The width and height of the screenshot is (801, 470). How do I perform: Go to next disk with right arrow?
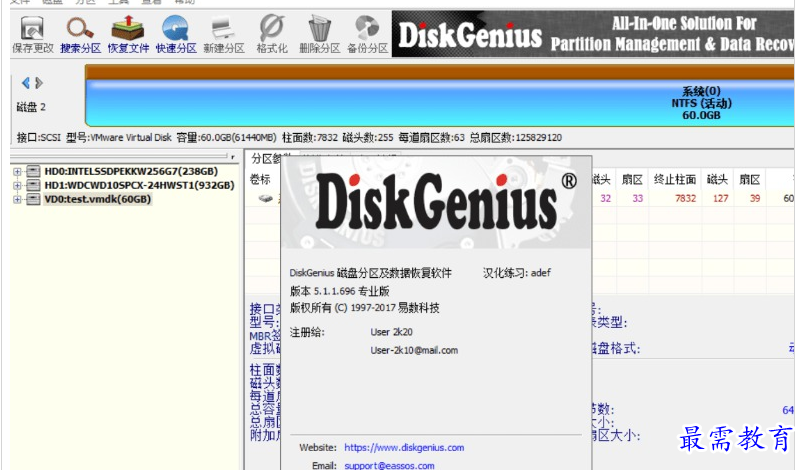pyautogui.click(x=39, y=83)
